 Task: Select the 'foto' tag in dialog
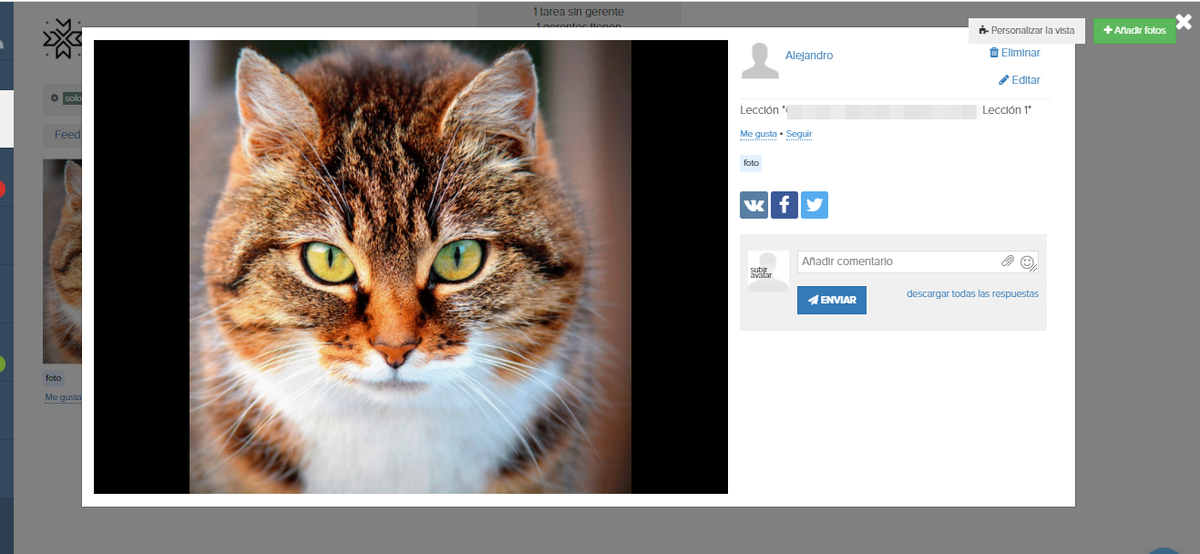(751, 162)
